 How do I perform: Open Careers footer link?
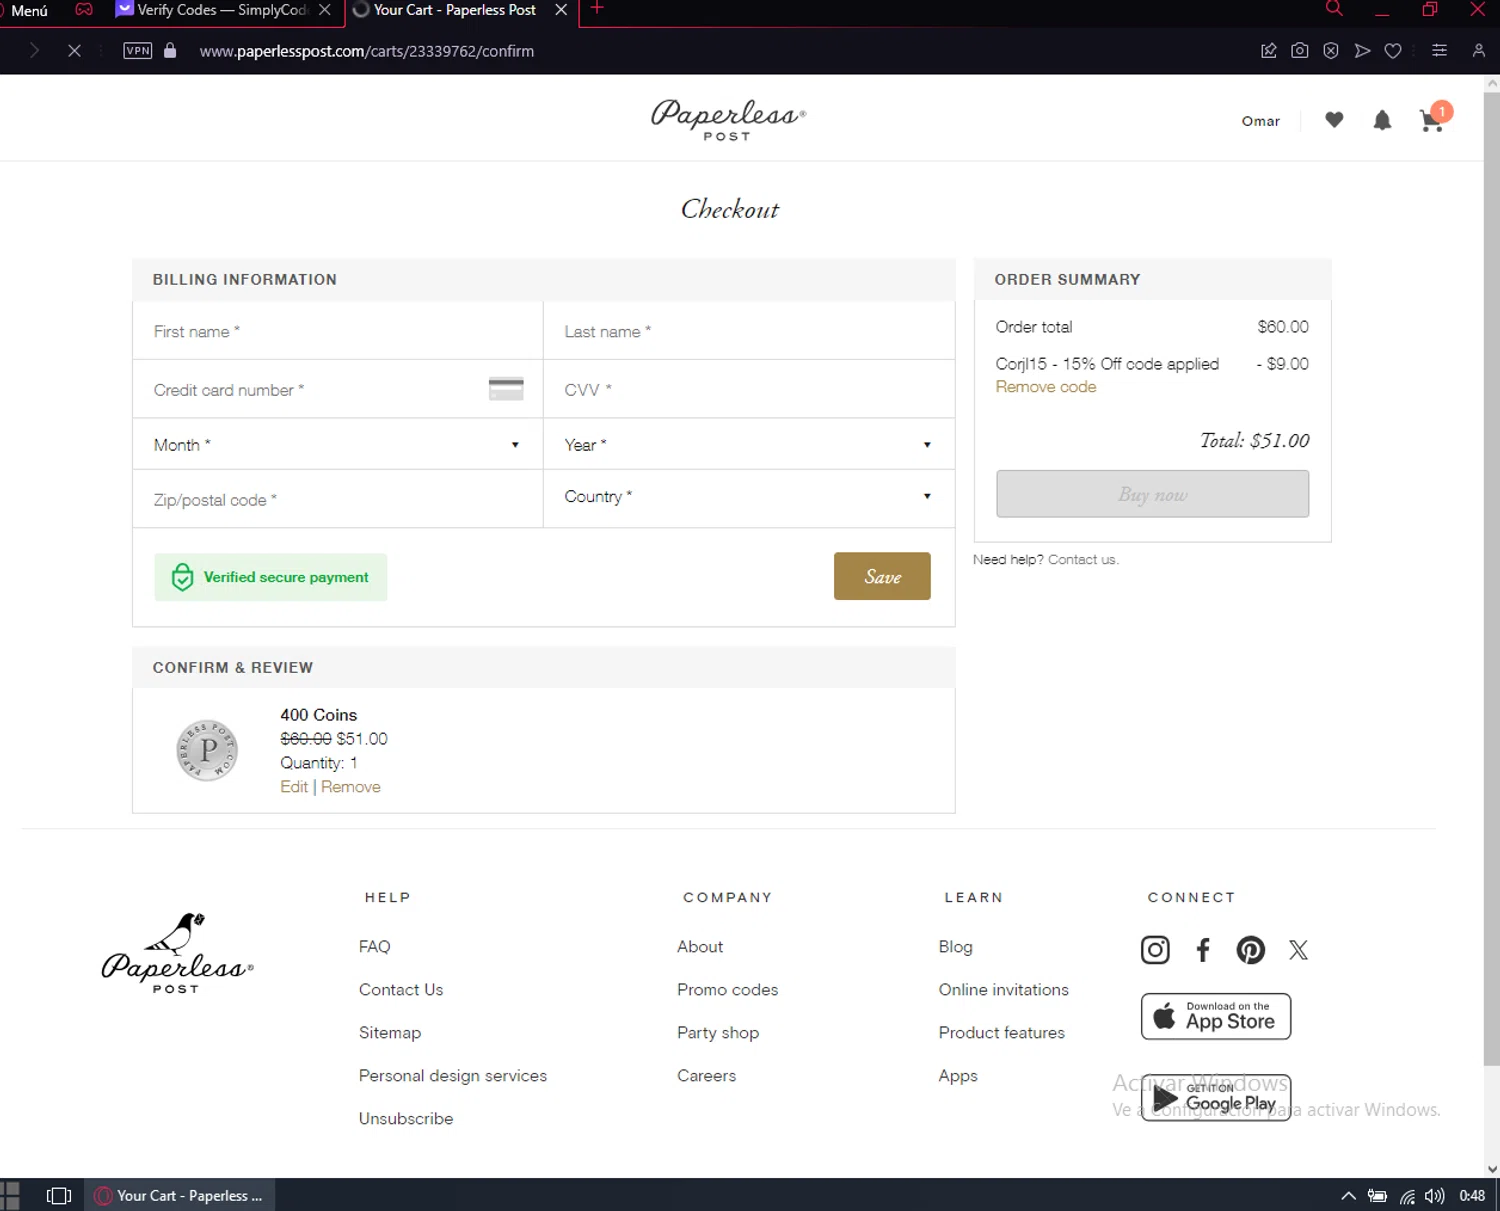point(706,1075)
